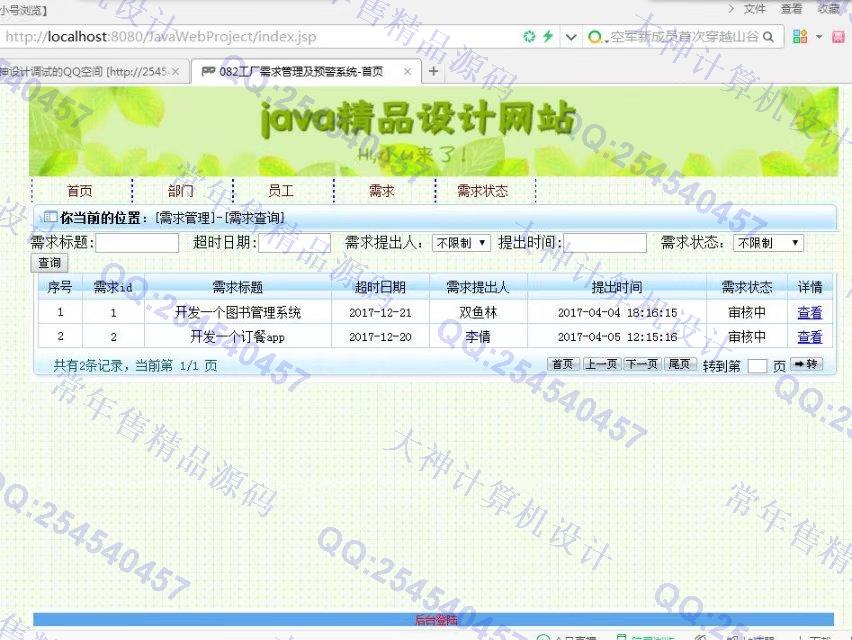The image size is (852, 640).
Task: Click the 查询 search button
Action: (x=49, y=263)
